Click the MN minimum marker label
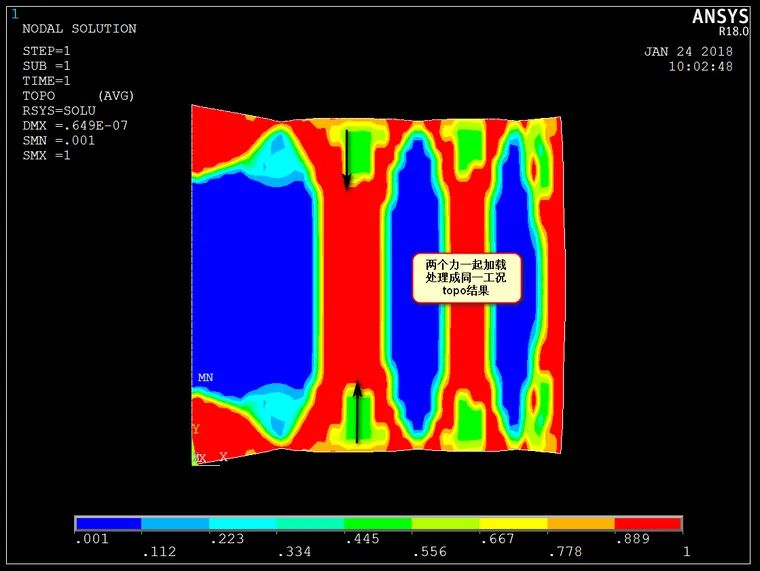 pos(206,377)
